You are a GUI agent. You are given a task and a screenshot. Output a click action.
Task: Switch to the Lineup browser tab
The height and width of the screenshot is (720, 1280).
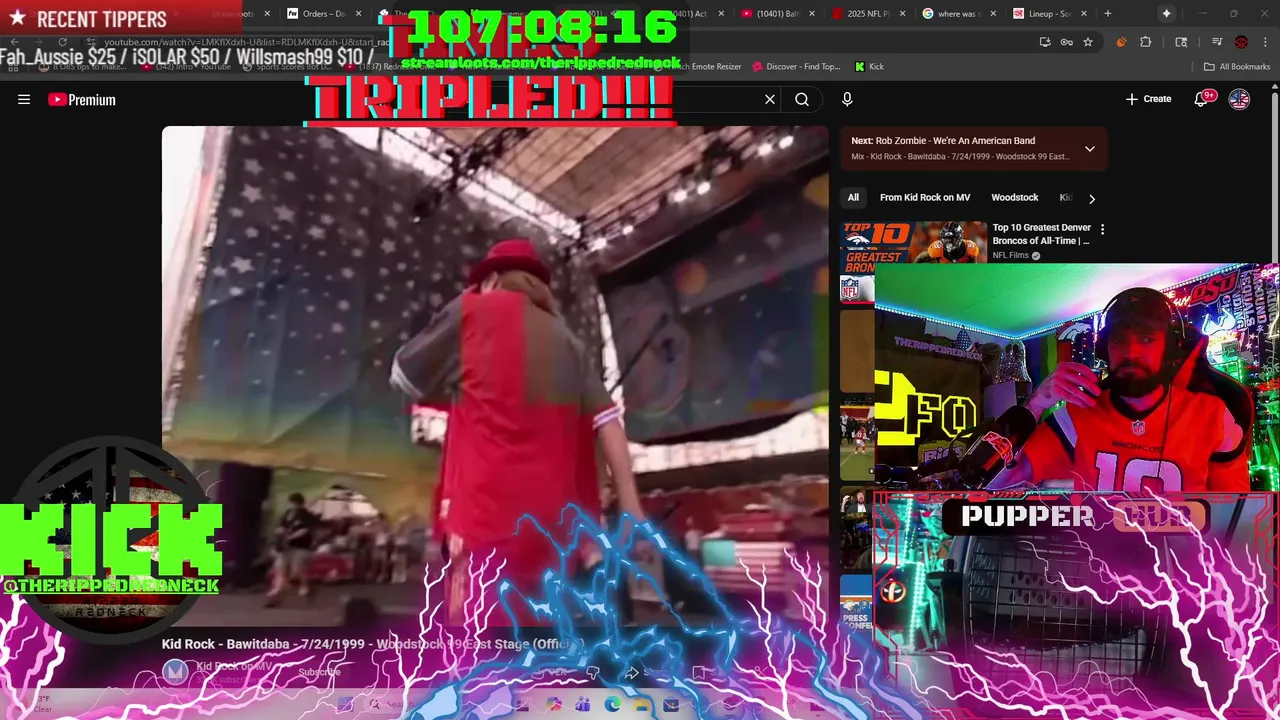click(1049, 14)
